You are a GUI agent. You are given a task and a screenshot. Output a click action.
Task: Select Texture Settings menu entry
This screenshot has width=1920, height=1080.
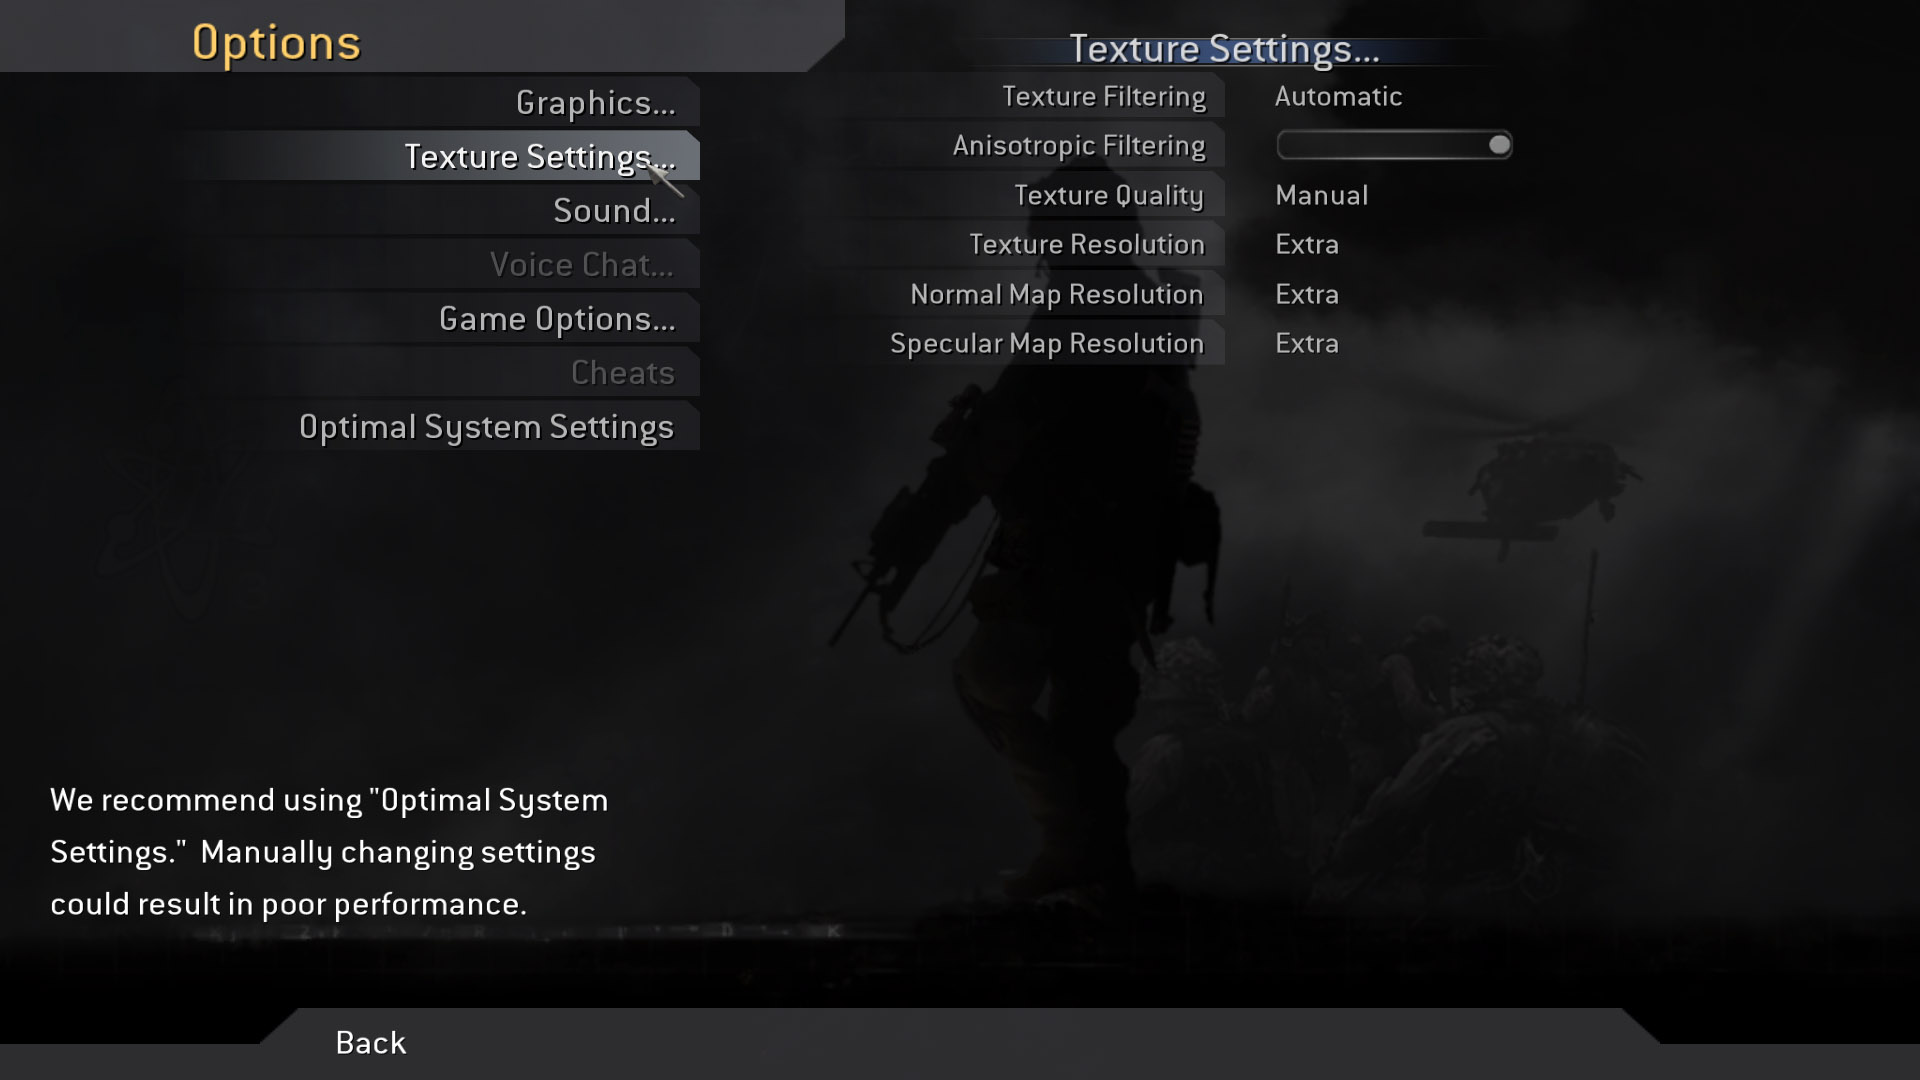(538, 157)
